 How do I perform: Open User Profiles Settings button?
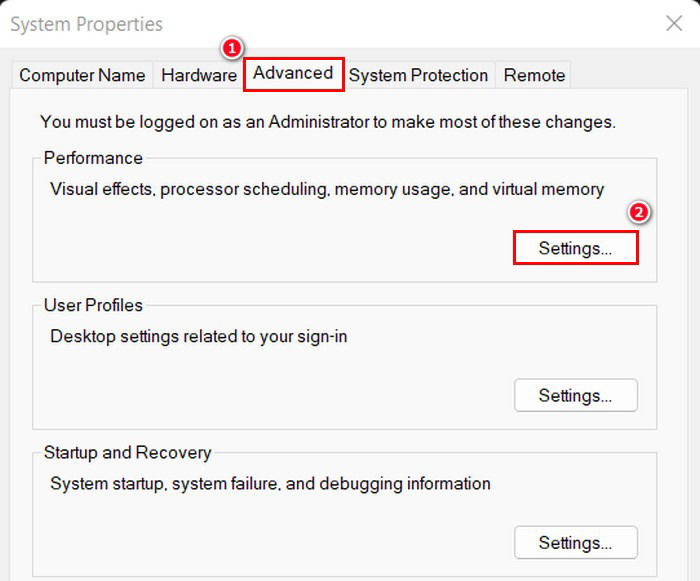pos(575,395)
